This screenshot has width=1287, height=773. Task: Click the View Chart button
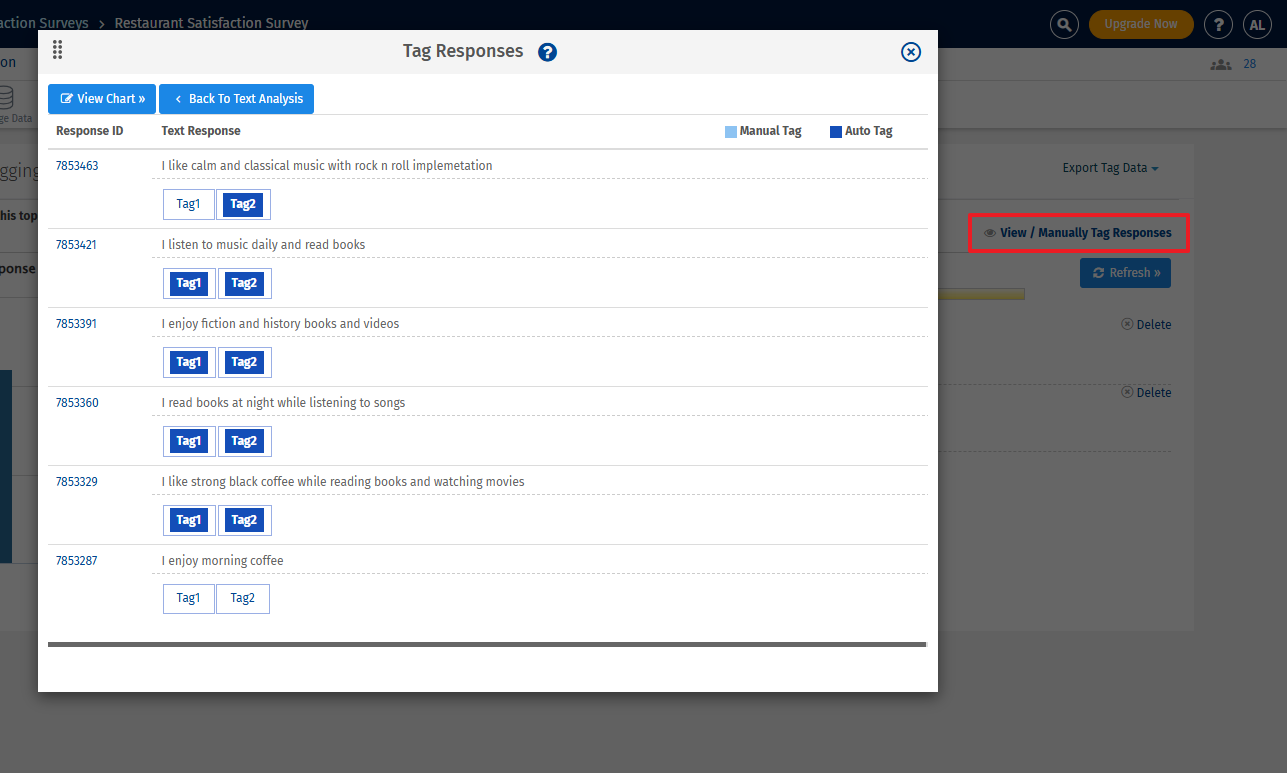(x=101, y=99)
